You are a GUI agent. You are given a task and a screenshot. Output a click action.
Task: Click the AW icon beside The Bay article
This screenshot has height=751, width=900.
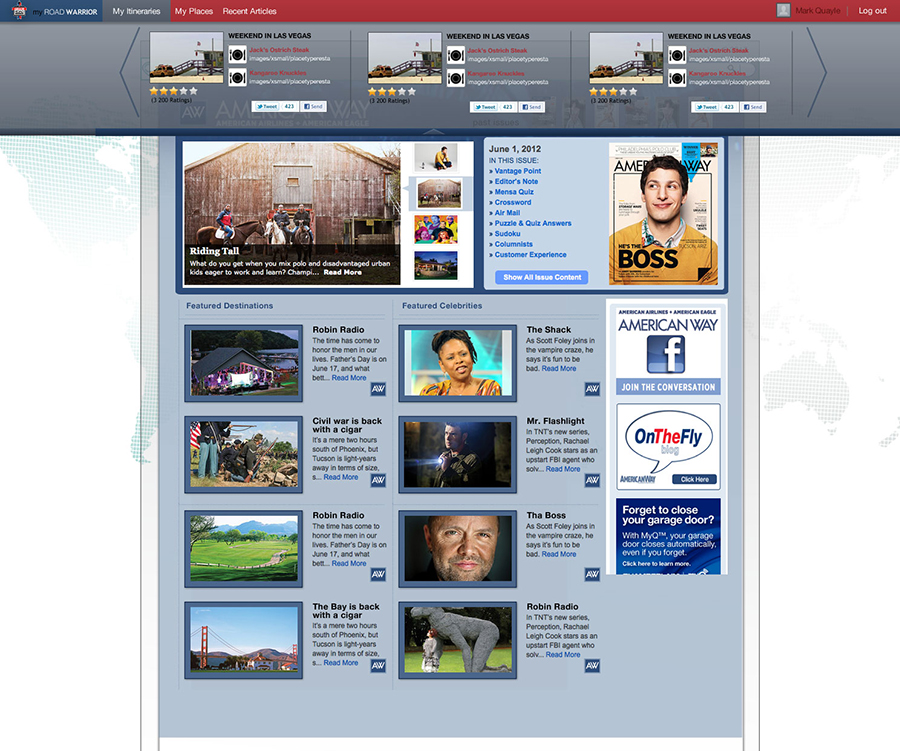pyautogui.click(x=378, y=666)
